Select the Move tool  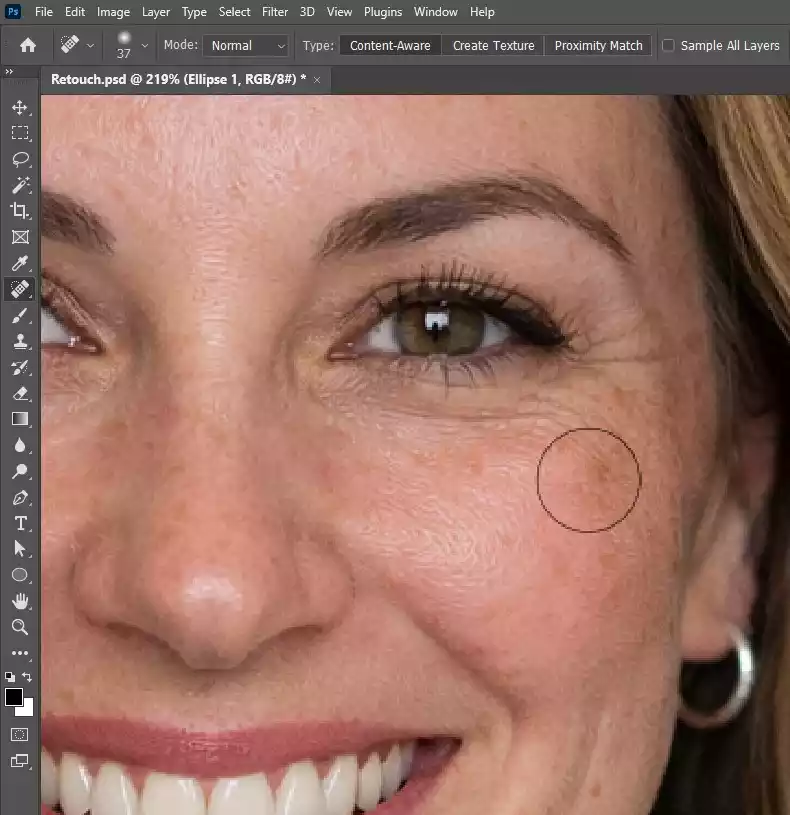click(x=20, y=108)
